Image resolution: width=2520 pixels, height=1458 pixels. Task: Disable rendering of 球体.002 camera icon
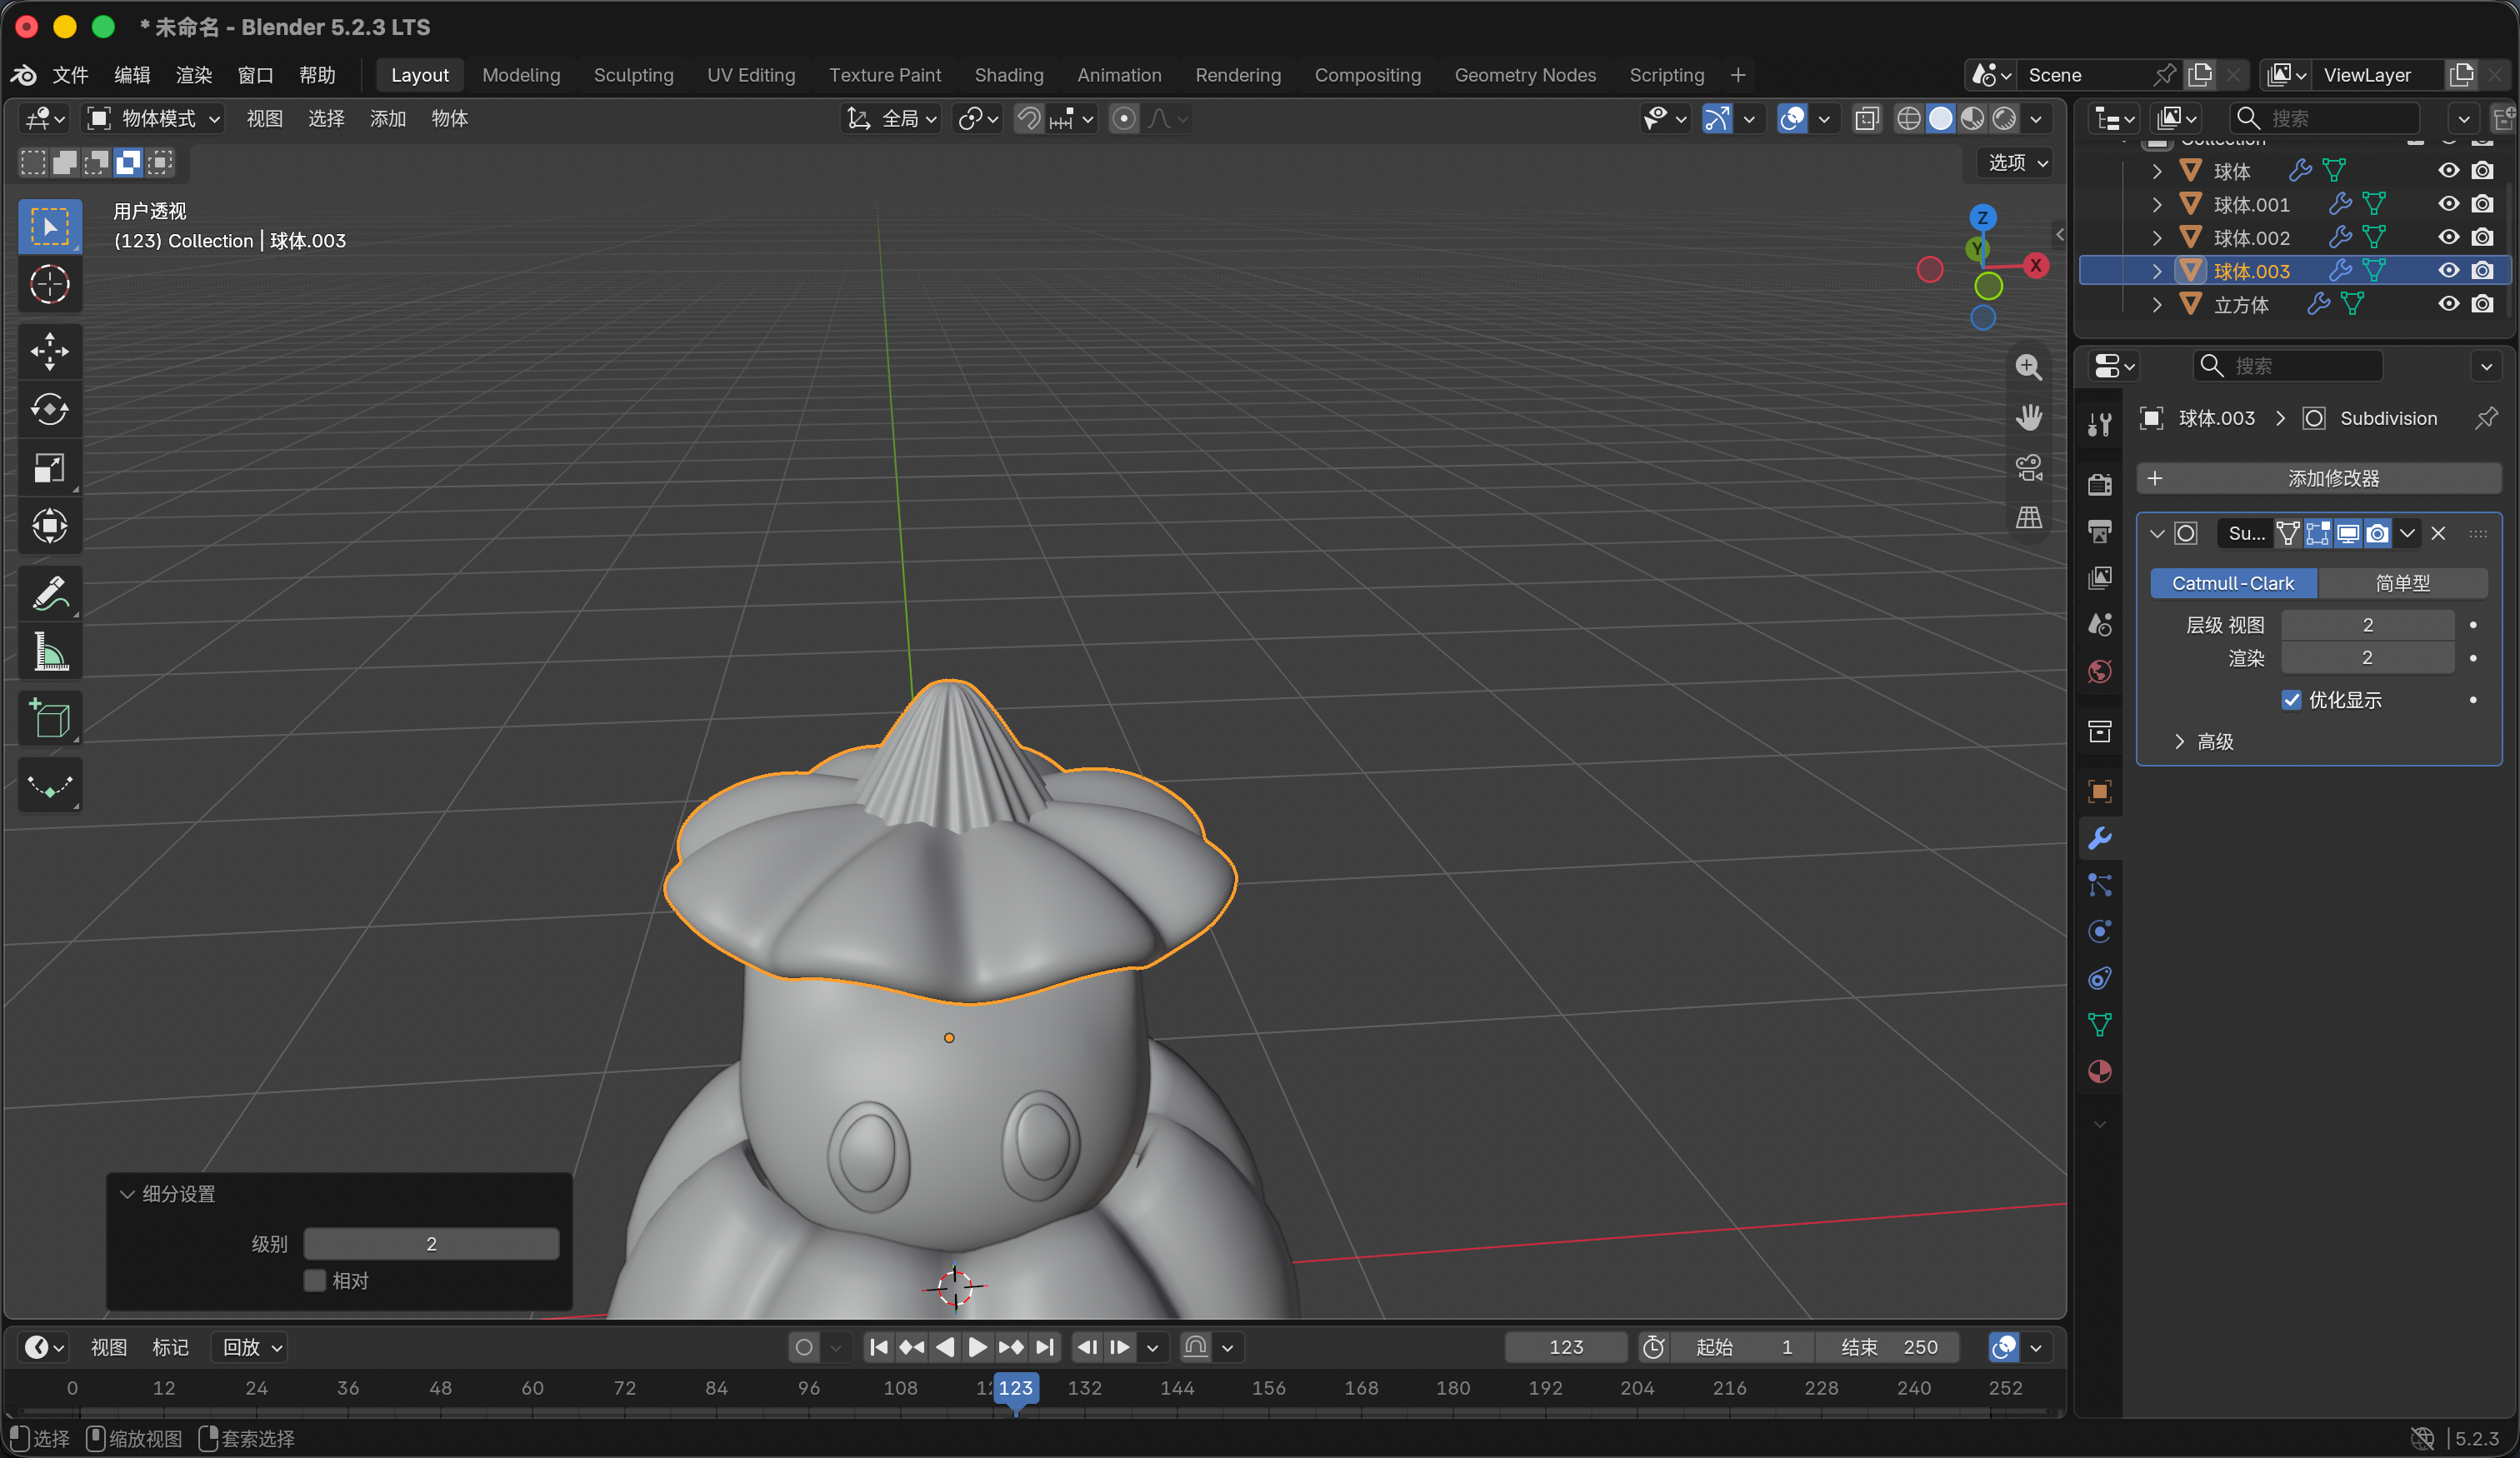(x=2482, y=237)
